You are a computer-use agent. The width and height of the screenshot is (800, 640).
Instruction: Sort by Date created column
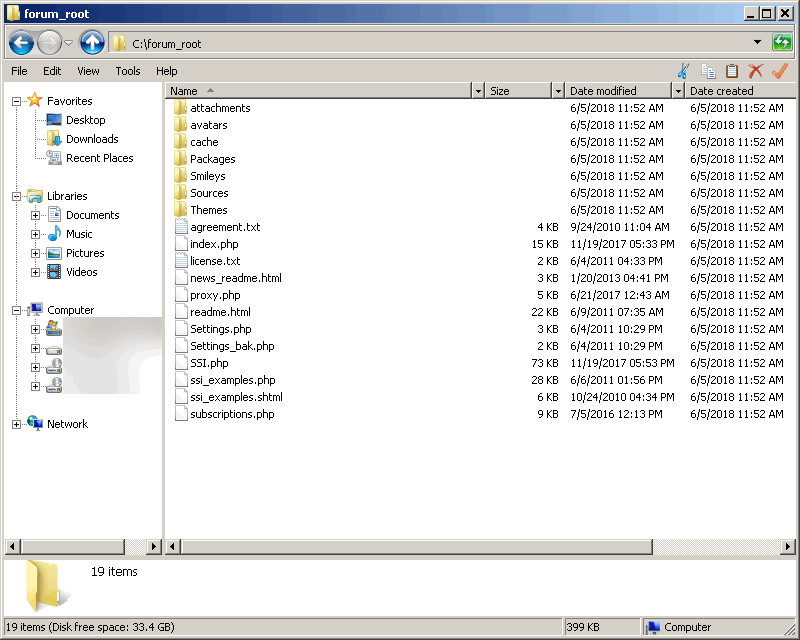pos(740,91)
